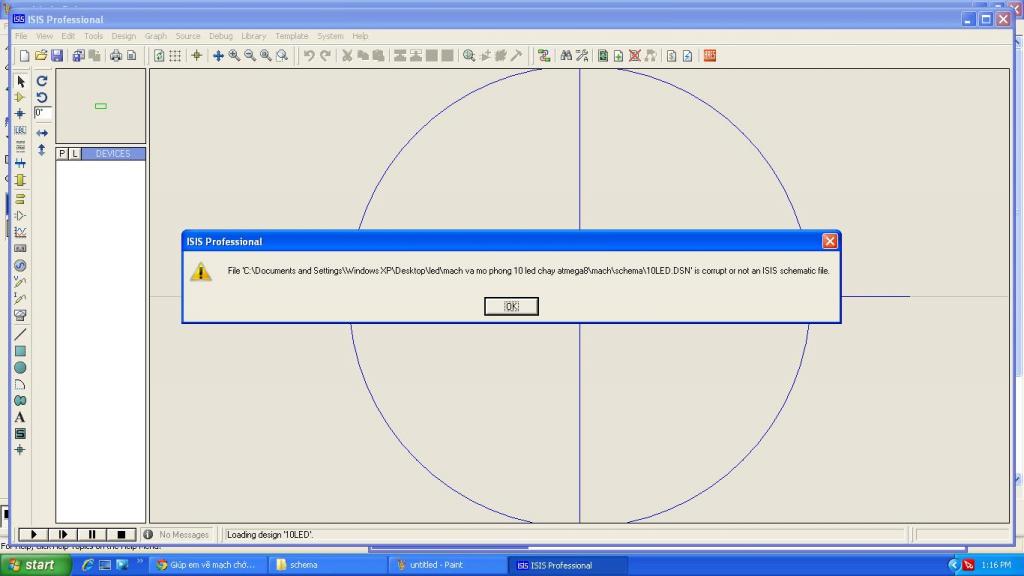The width and height of the screenshot is (1024, 576).
Task: Create a new design with New File icon
Action: [24, 56]
